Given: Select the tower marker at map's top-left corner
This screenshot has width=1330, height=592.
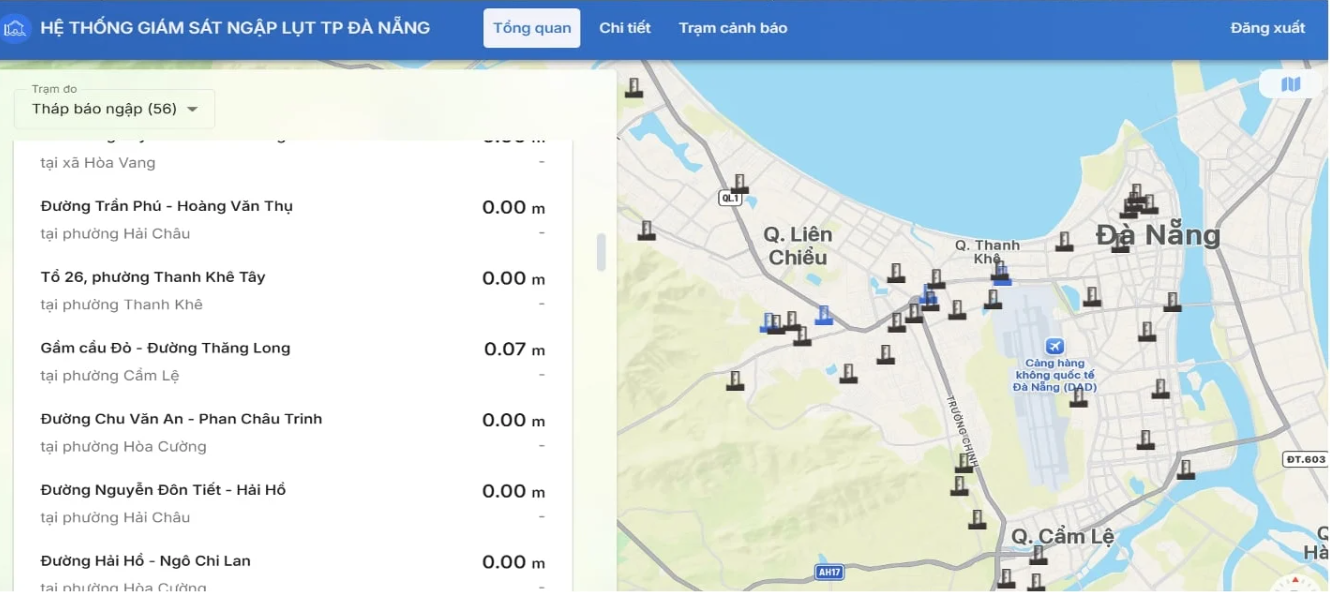Looking at the screenshot, I should pos(633,88).
